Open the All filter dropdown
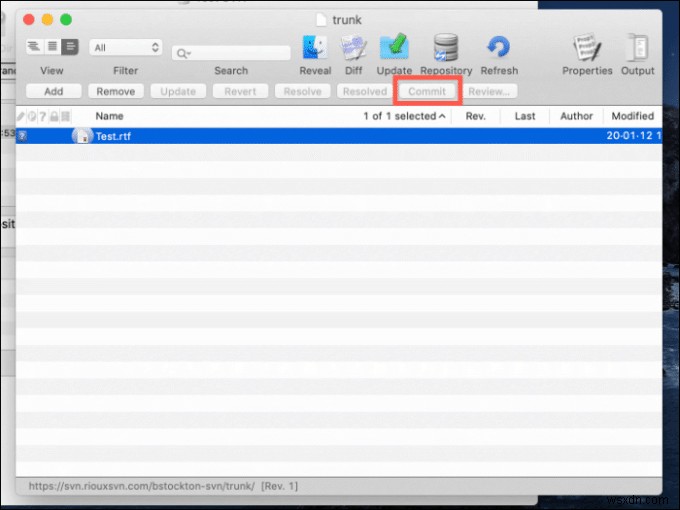This screenshot has height=510, width=680. coord(126,47)
